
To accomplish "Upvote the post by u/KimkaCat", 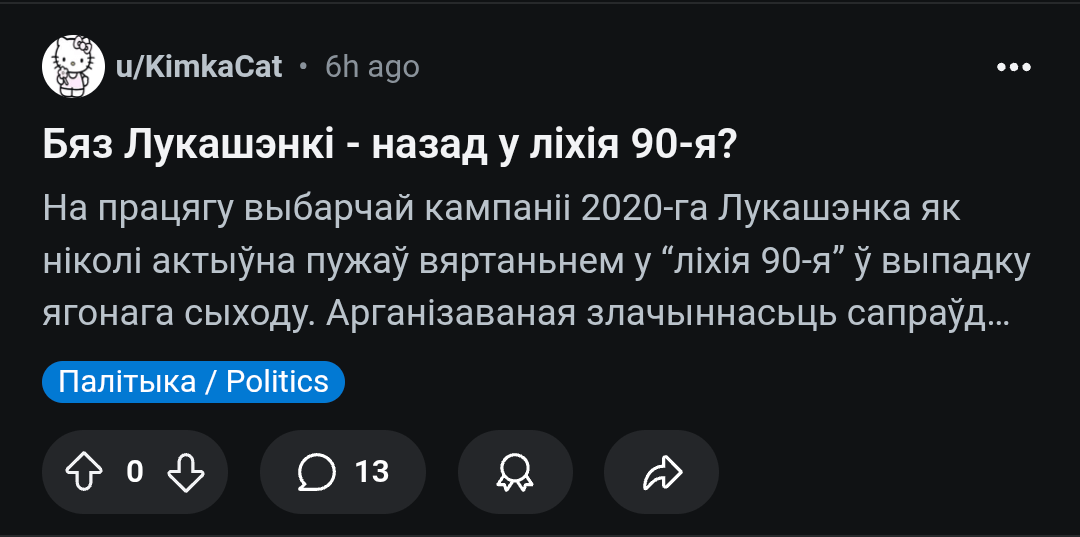I will point(84,472).
